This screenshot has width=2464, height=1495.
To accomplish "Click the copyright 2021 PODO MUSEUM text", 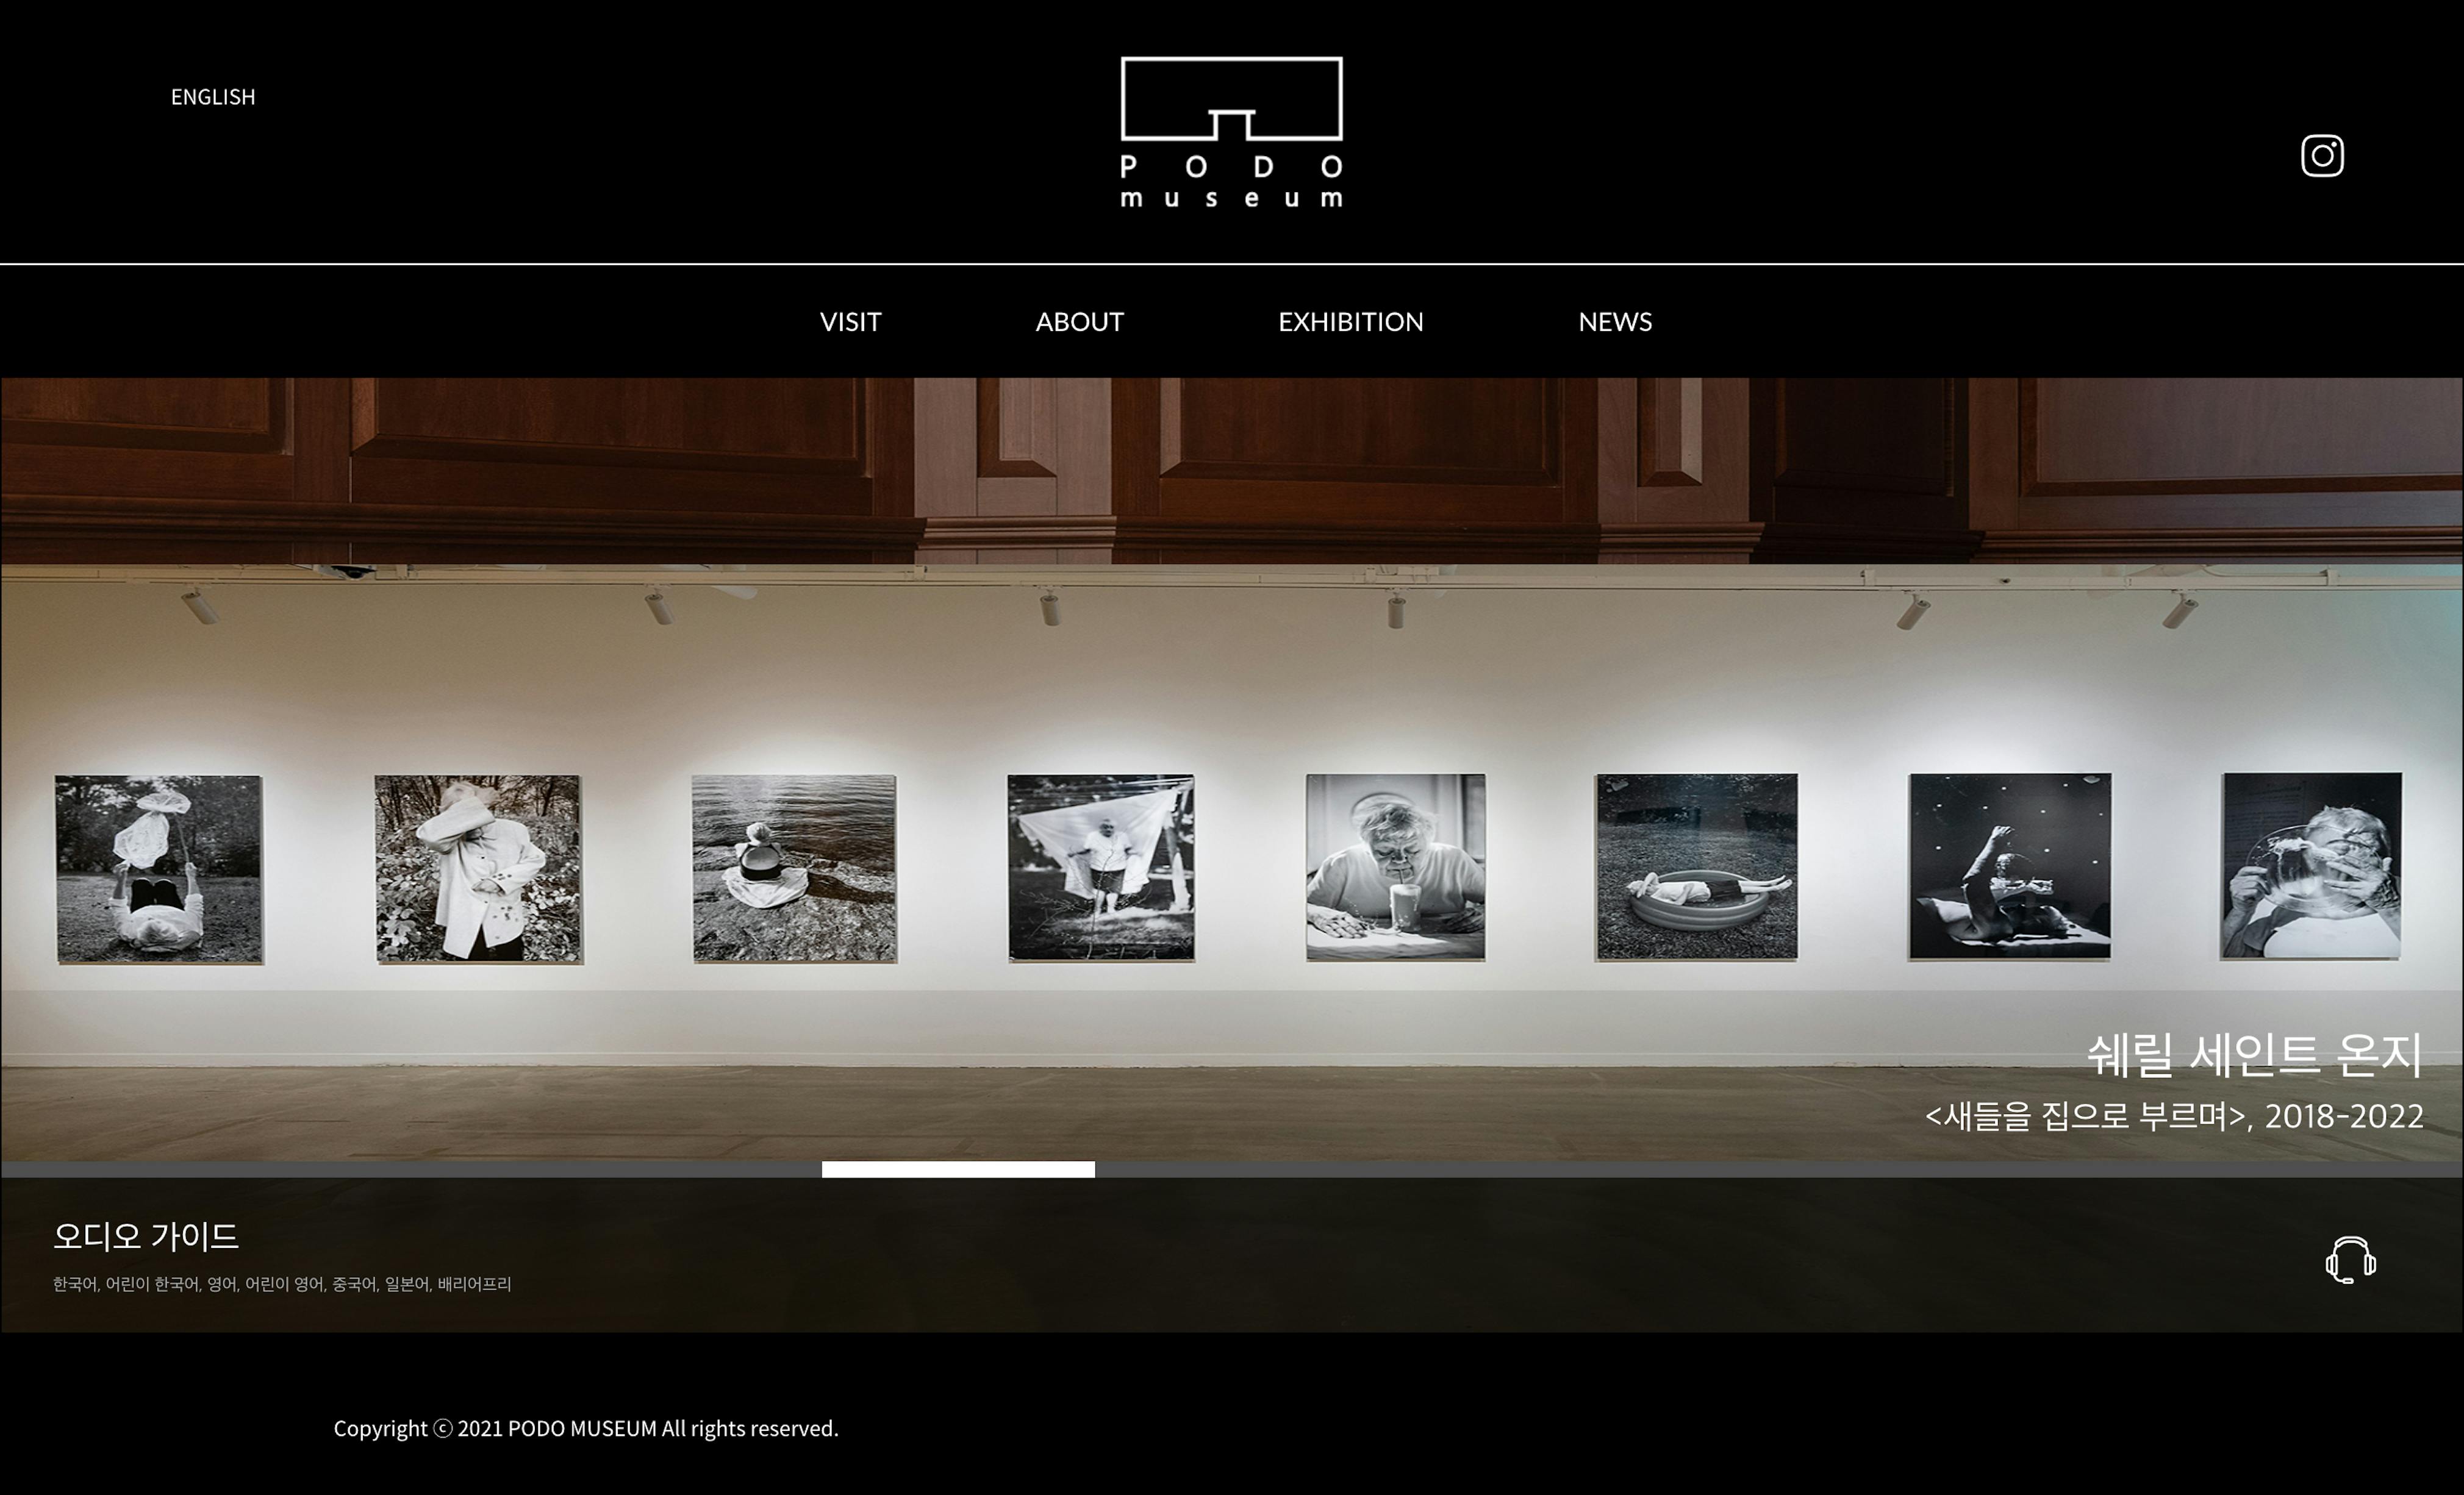I will coord(586,1428).
